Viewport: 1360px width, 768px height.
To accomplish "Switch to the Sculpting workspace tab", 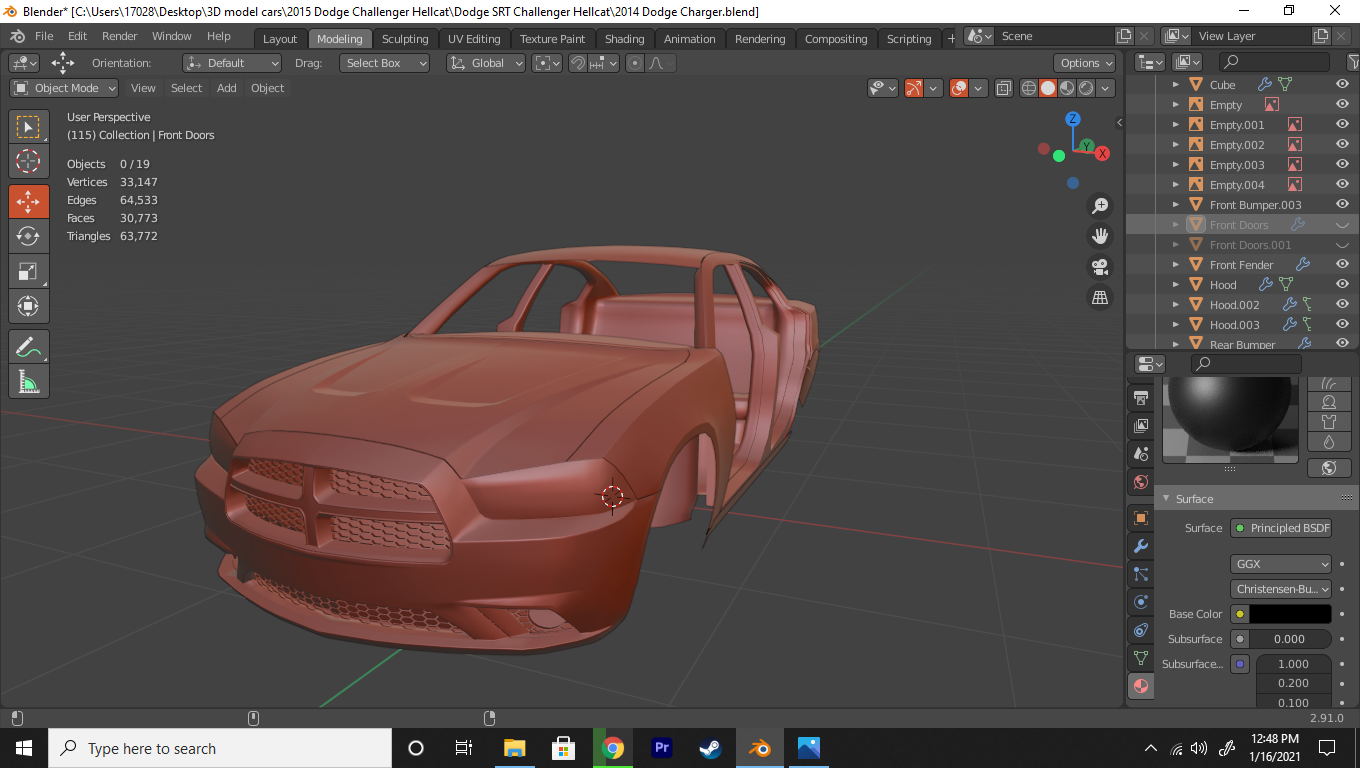I will (x=404, y=39).
